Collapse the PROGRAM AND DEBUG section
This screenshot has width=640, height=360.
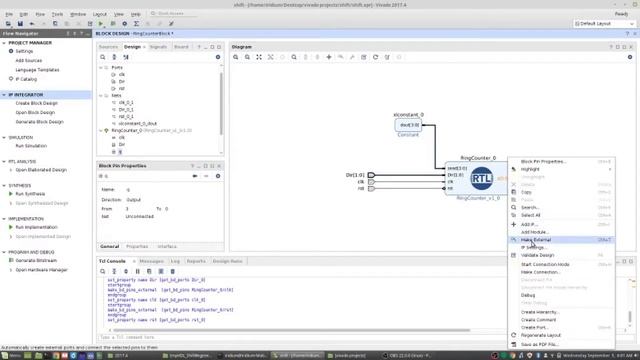4,252
